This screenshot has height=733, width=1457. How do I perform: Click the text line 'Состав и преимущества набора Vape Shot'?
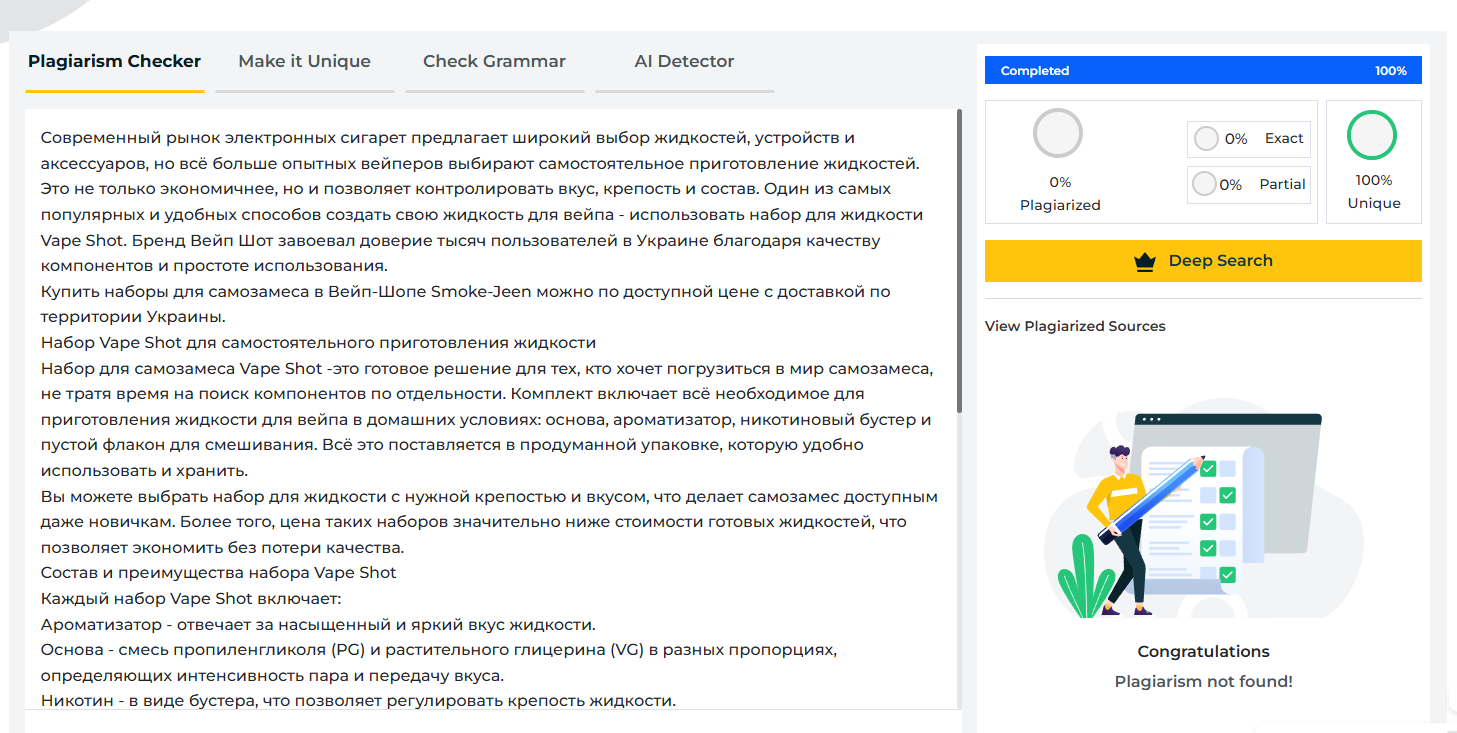click(x=219, y=573)
